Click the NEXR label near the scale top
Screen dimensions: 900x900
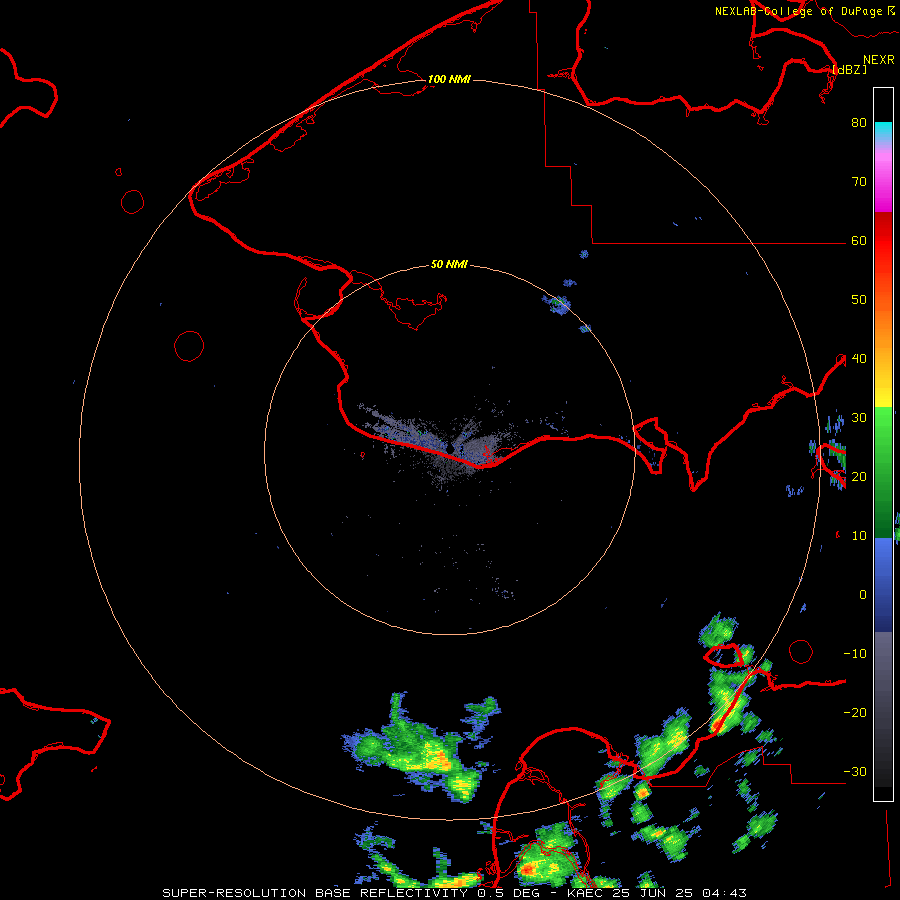pos(879,60)
